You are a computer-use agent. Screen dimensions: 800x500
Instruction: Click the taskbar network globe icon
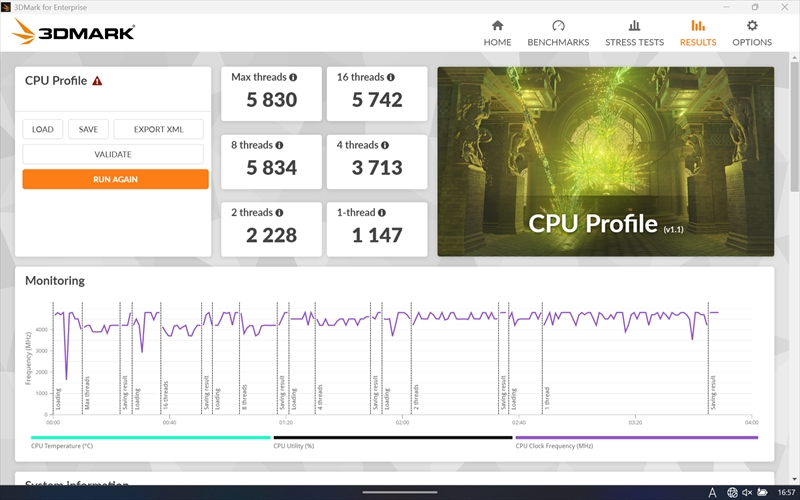click(x=732, y=492)
